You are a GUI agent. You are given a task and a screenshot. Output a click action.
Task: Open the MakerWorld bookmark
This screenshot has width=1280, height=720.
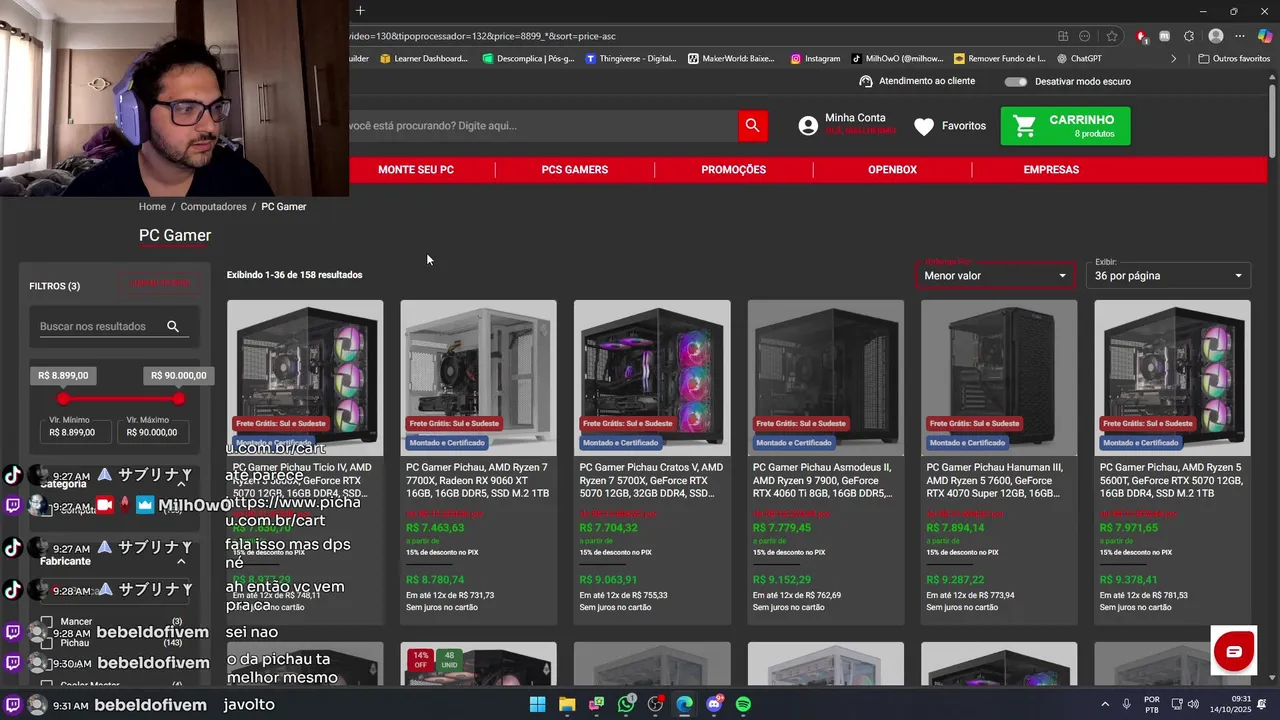click(731, 59)
